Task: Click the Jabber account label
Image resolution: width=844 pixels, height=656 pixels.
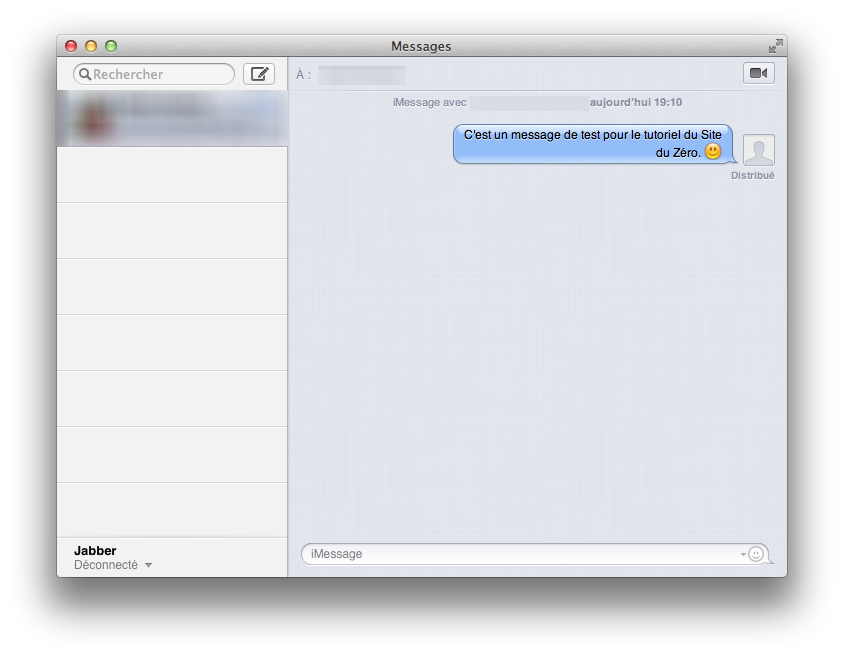Action: tap(95, 550)
